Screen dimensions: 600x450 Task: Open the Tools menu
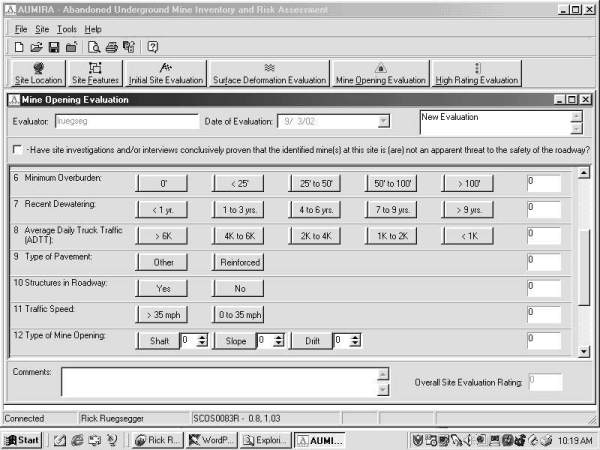[66, 29]
